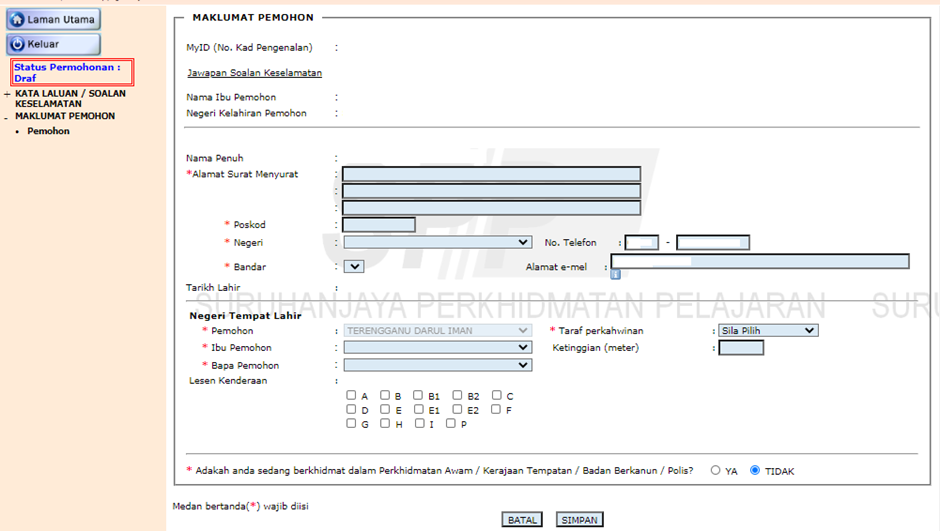This screenshot has height=531, width=940.
Task: Tick driving licence class E2 checkbox
Action: pos(457,409)
